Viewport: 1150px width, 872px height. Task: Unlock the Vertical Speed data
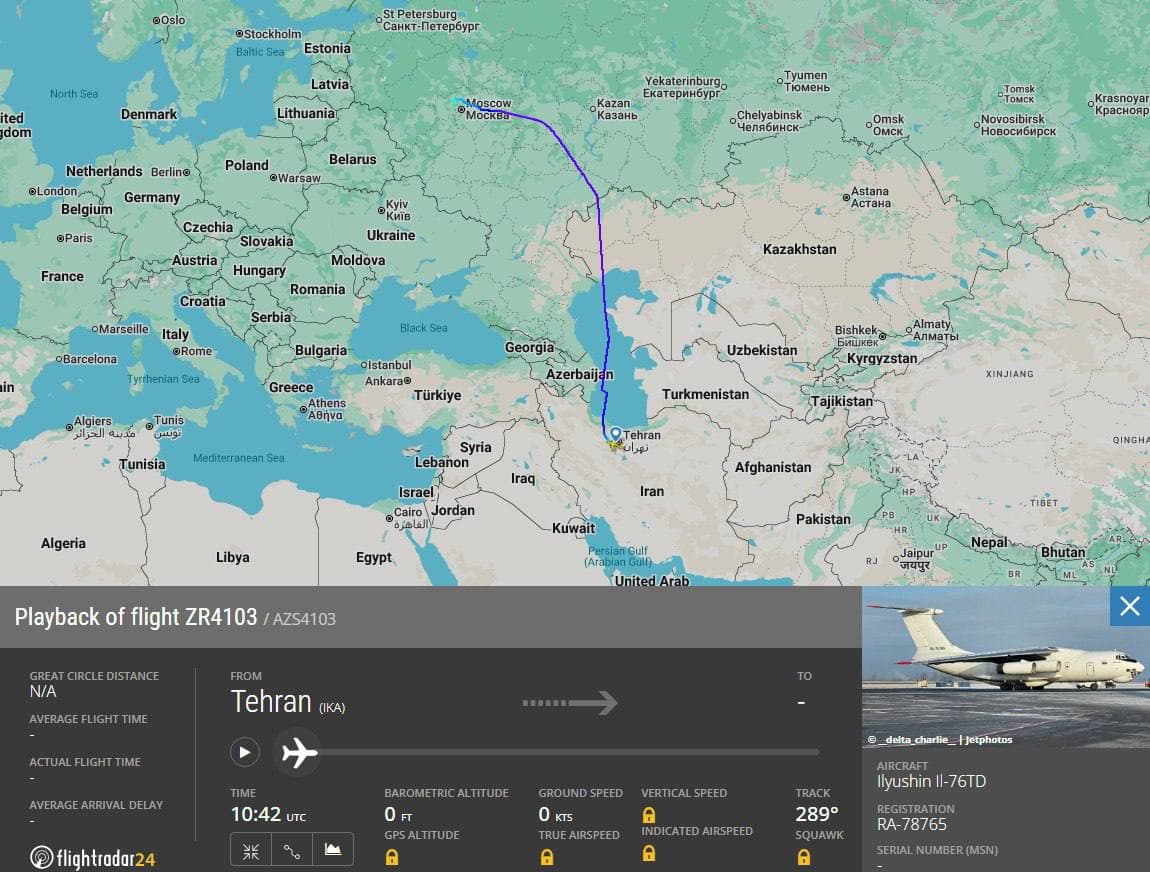tap(650, 815)
